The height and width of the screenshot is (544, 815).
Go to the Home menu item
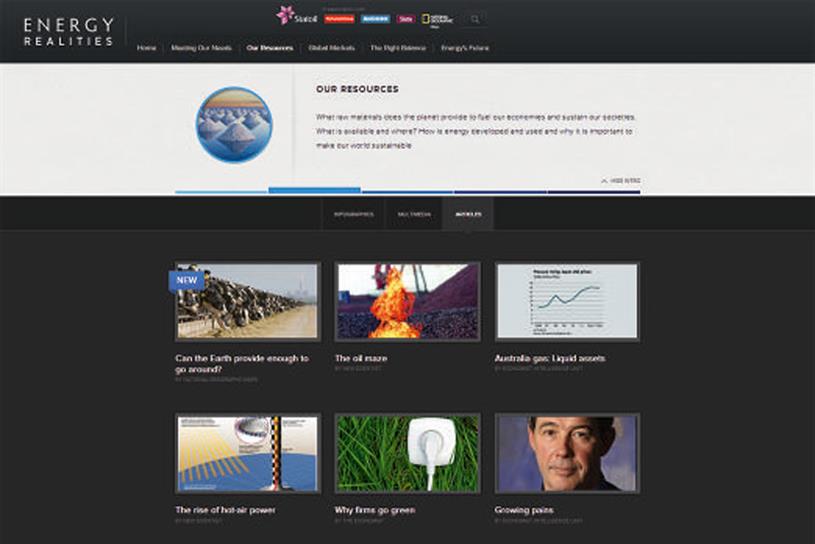146,47
